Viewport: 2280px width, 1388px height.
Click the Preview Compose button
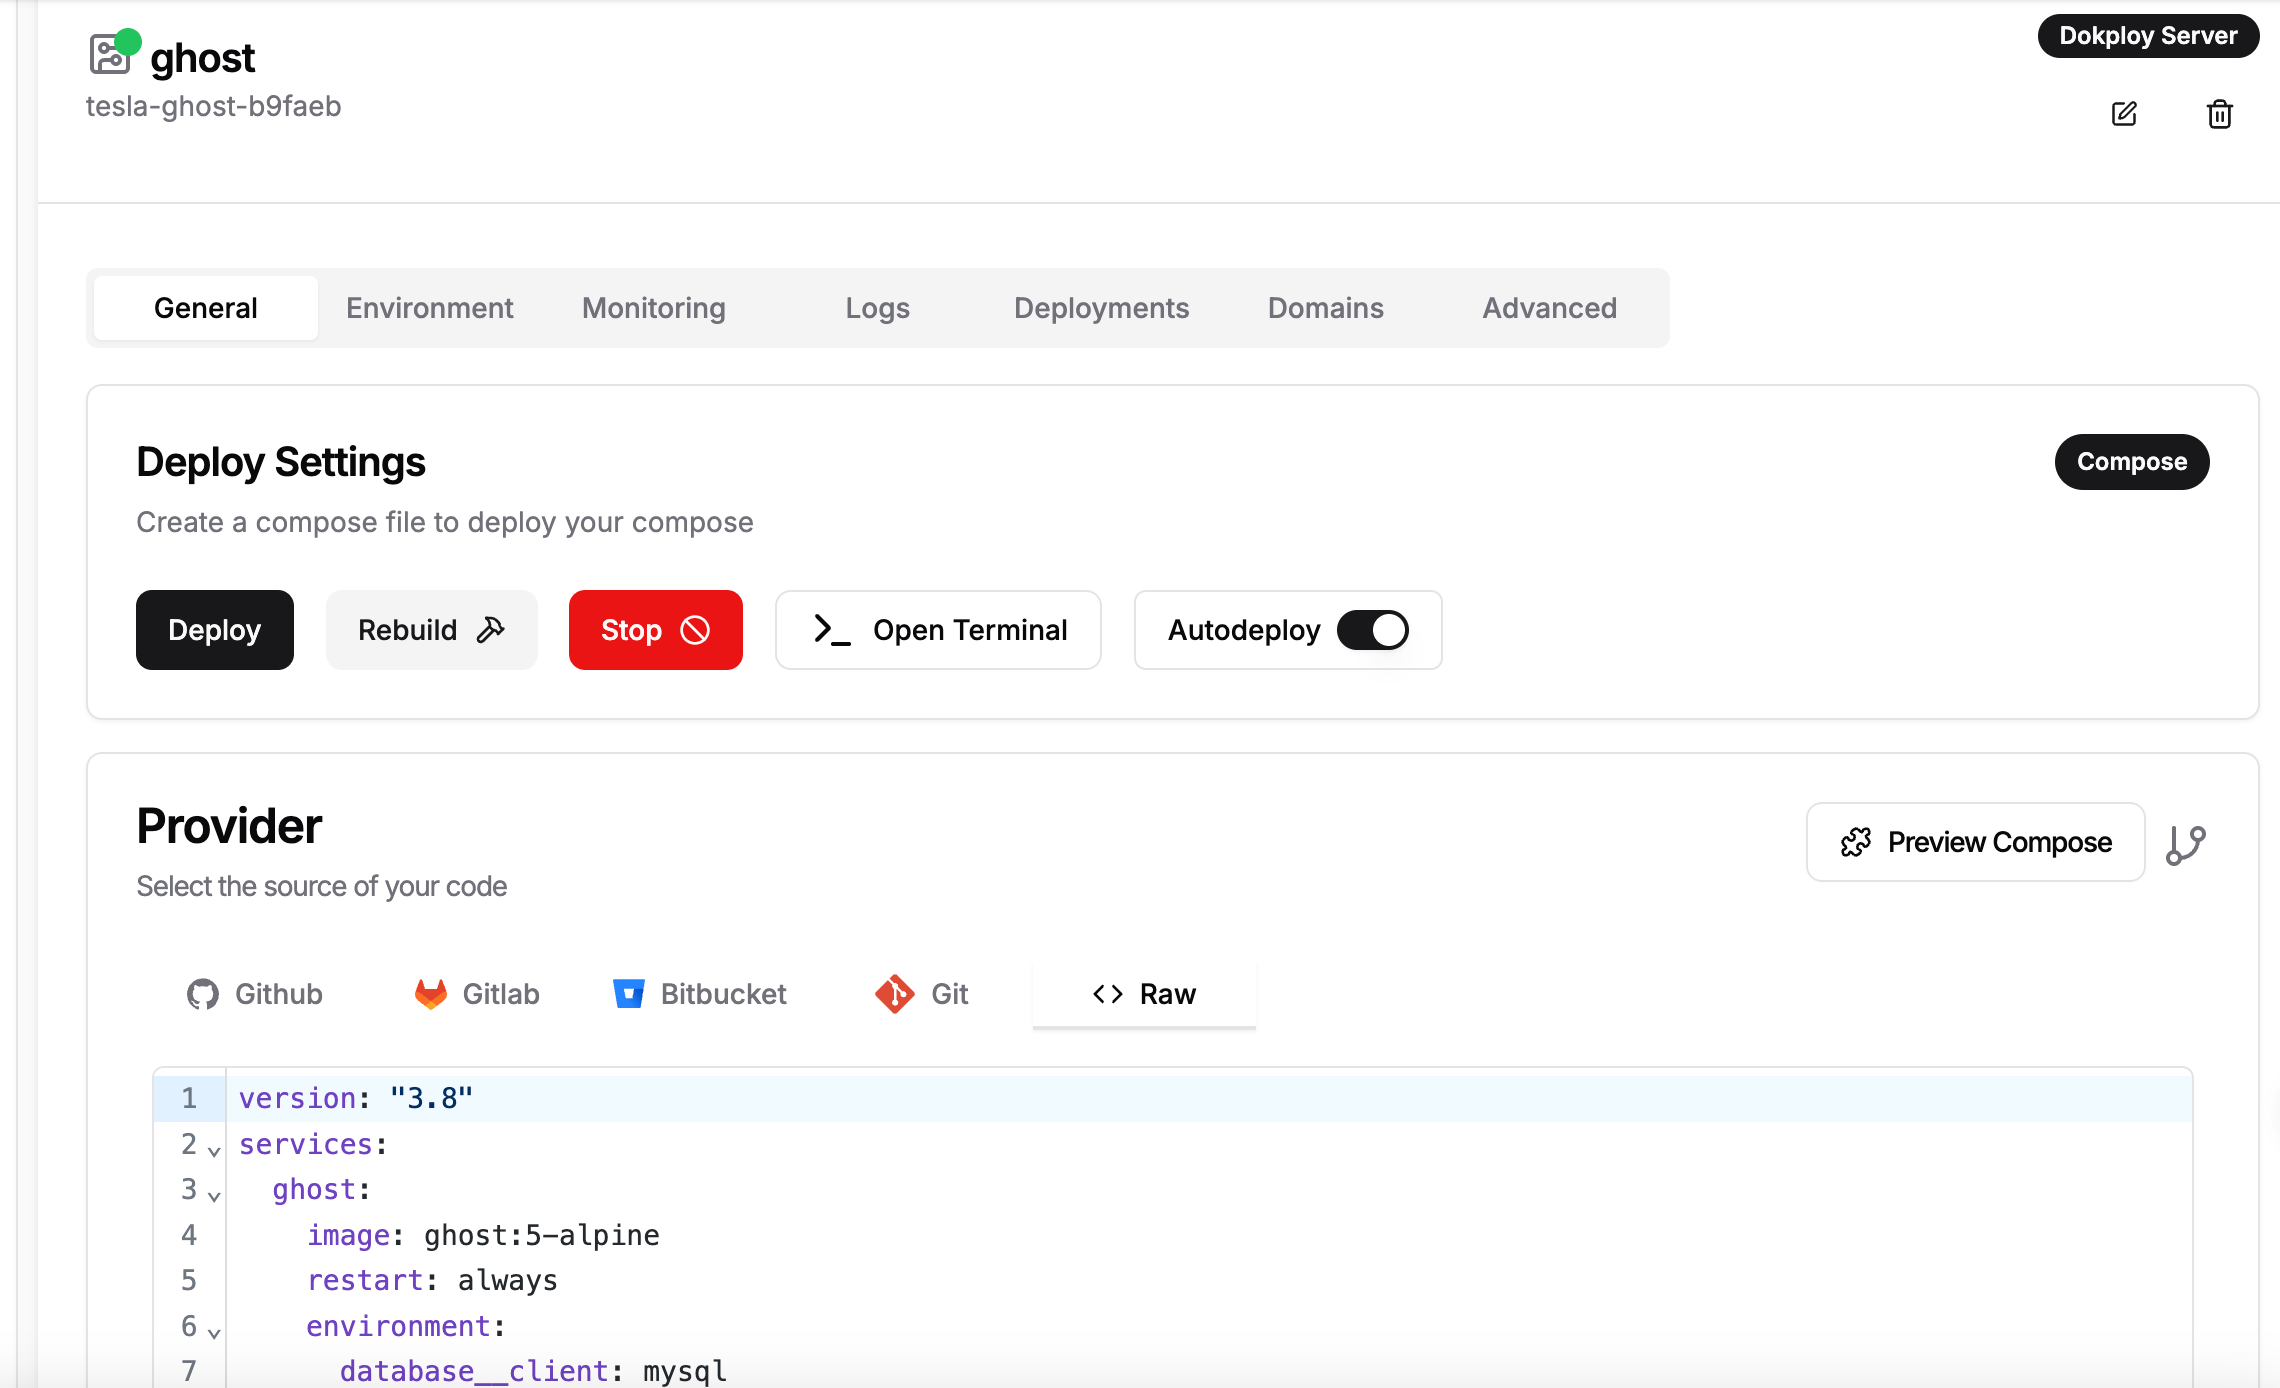tap(1976, 842)
